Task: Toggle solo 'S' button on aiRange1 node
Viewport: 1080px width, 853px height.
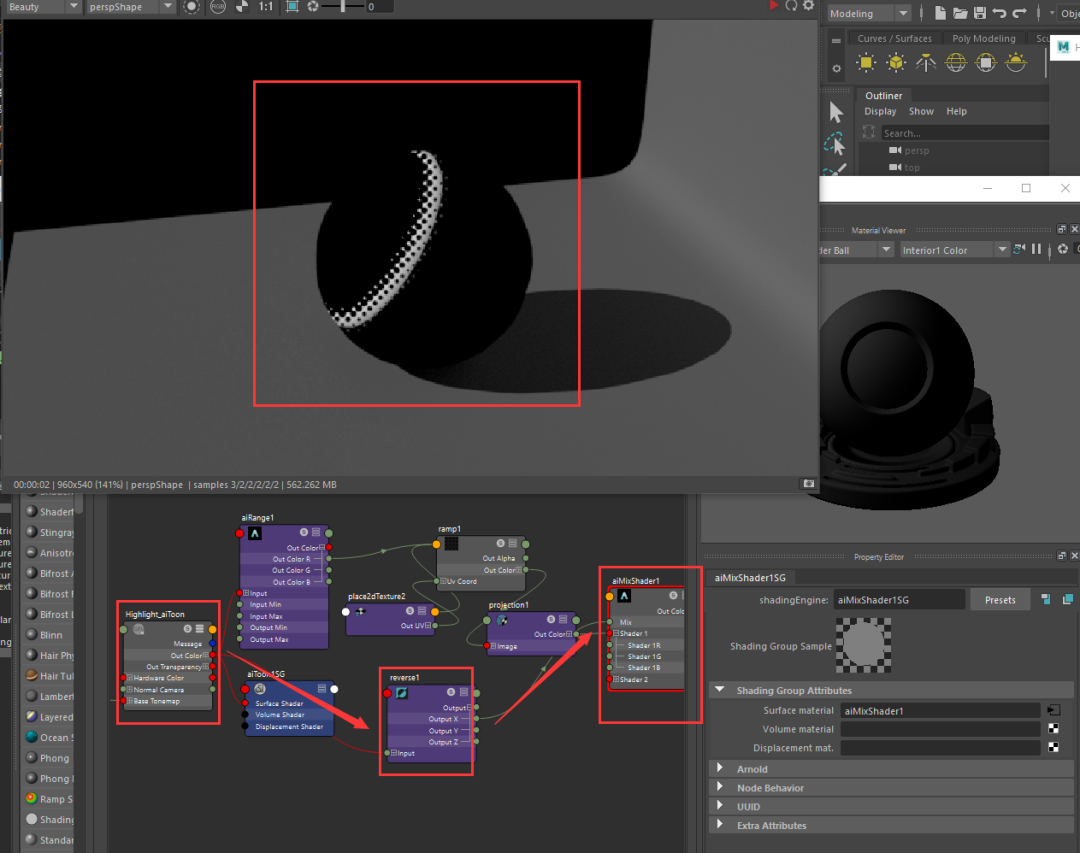Action: click(x=304, y=533)
